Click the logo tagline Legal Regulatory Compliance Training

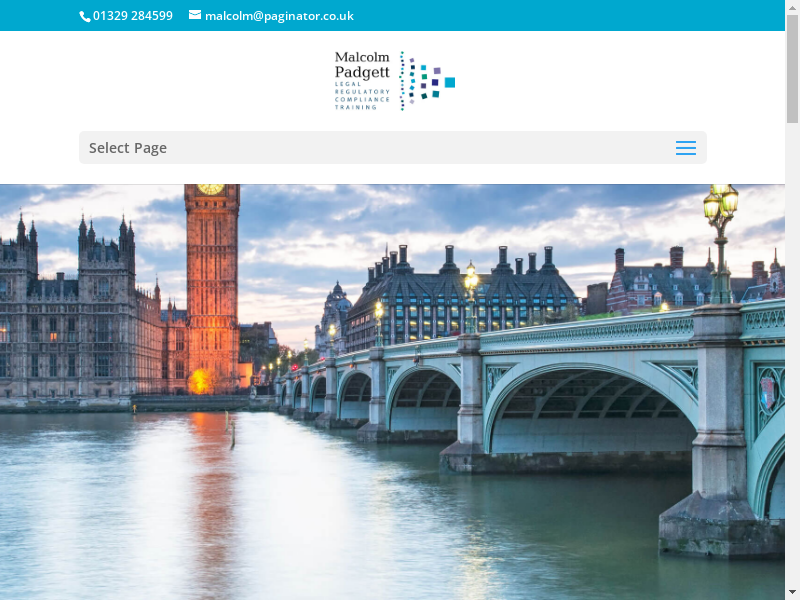click(362, 95)
